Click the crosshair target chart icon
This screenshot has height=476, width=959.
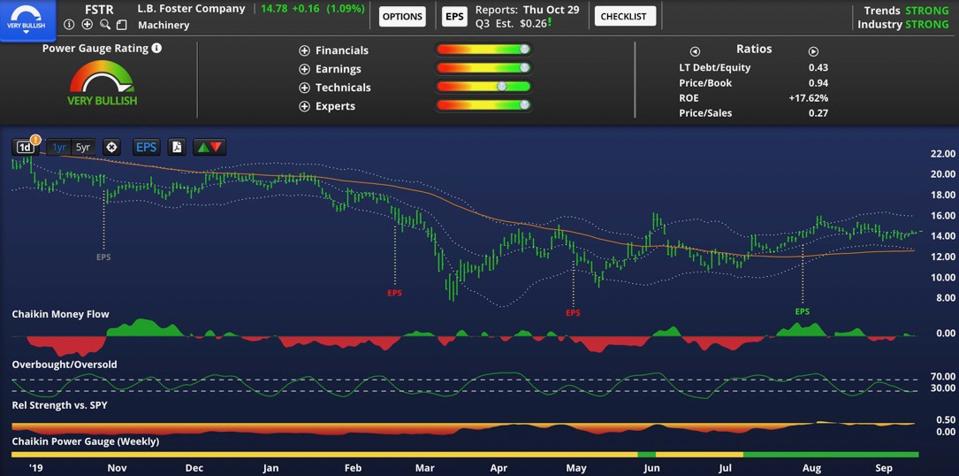111,147
